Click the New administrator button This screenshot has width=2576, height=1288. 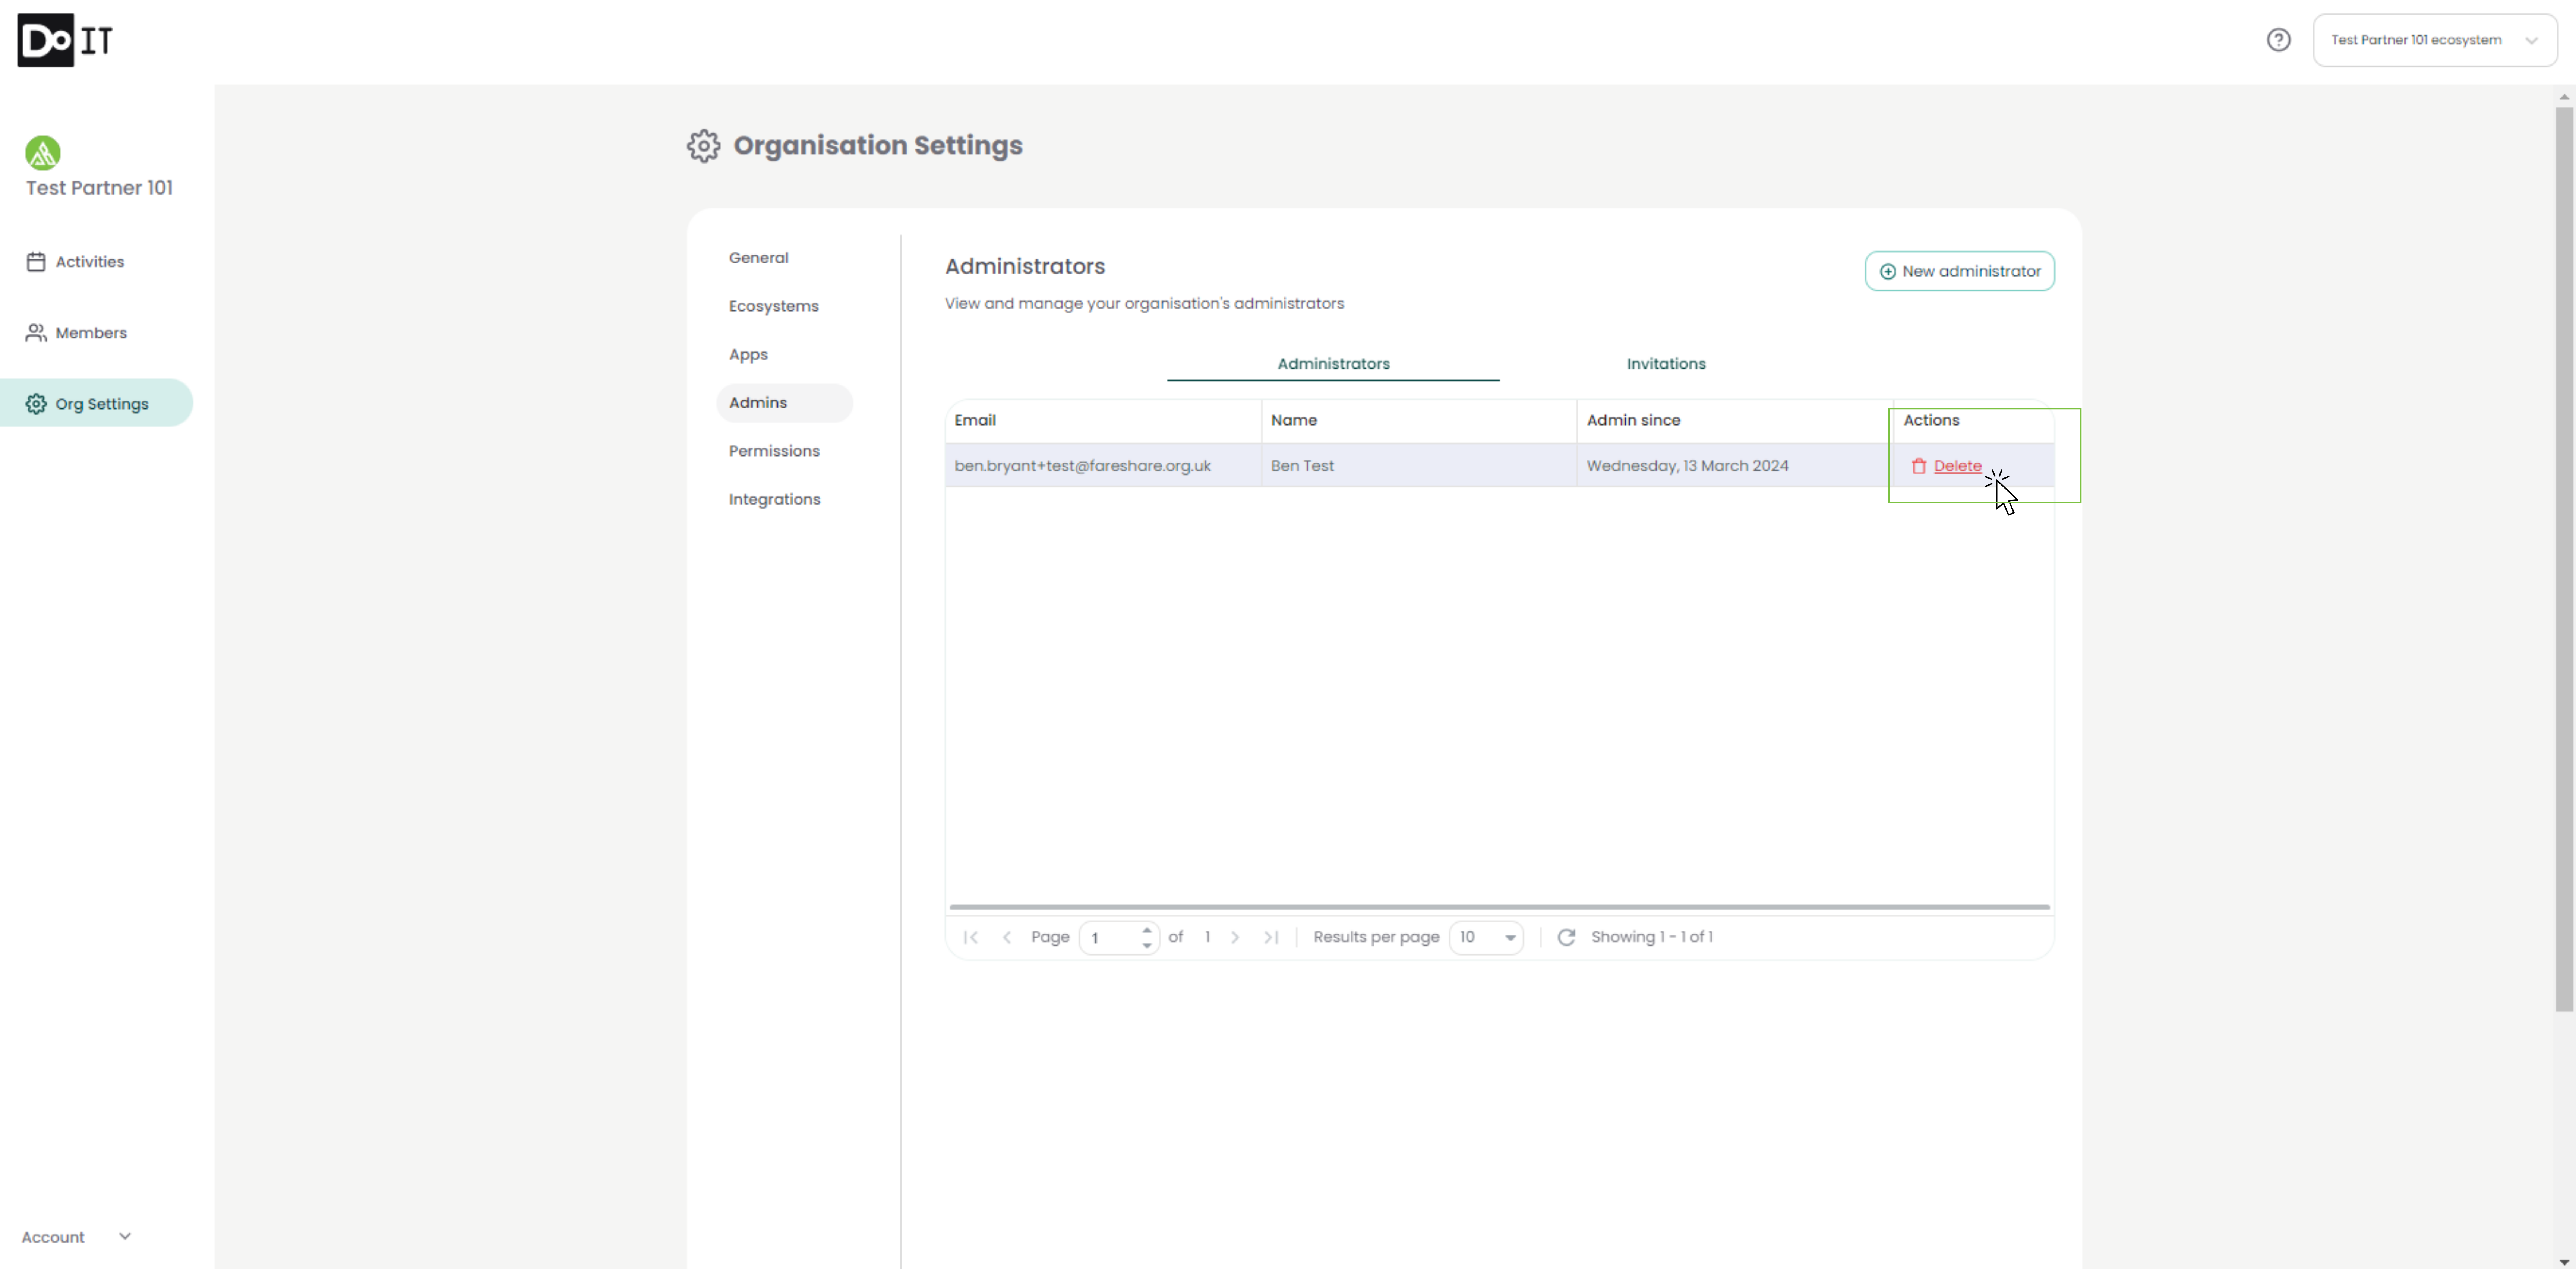click(x=1959, y=271)
